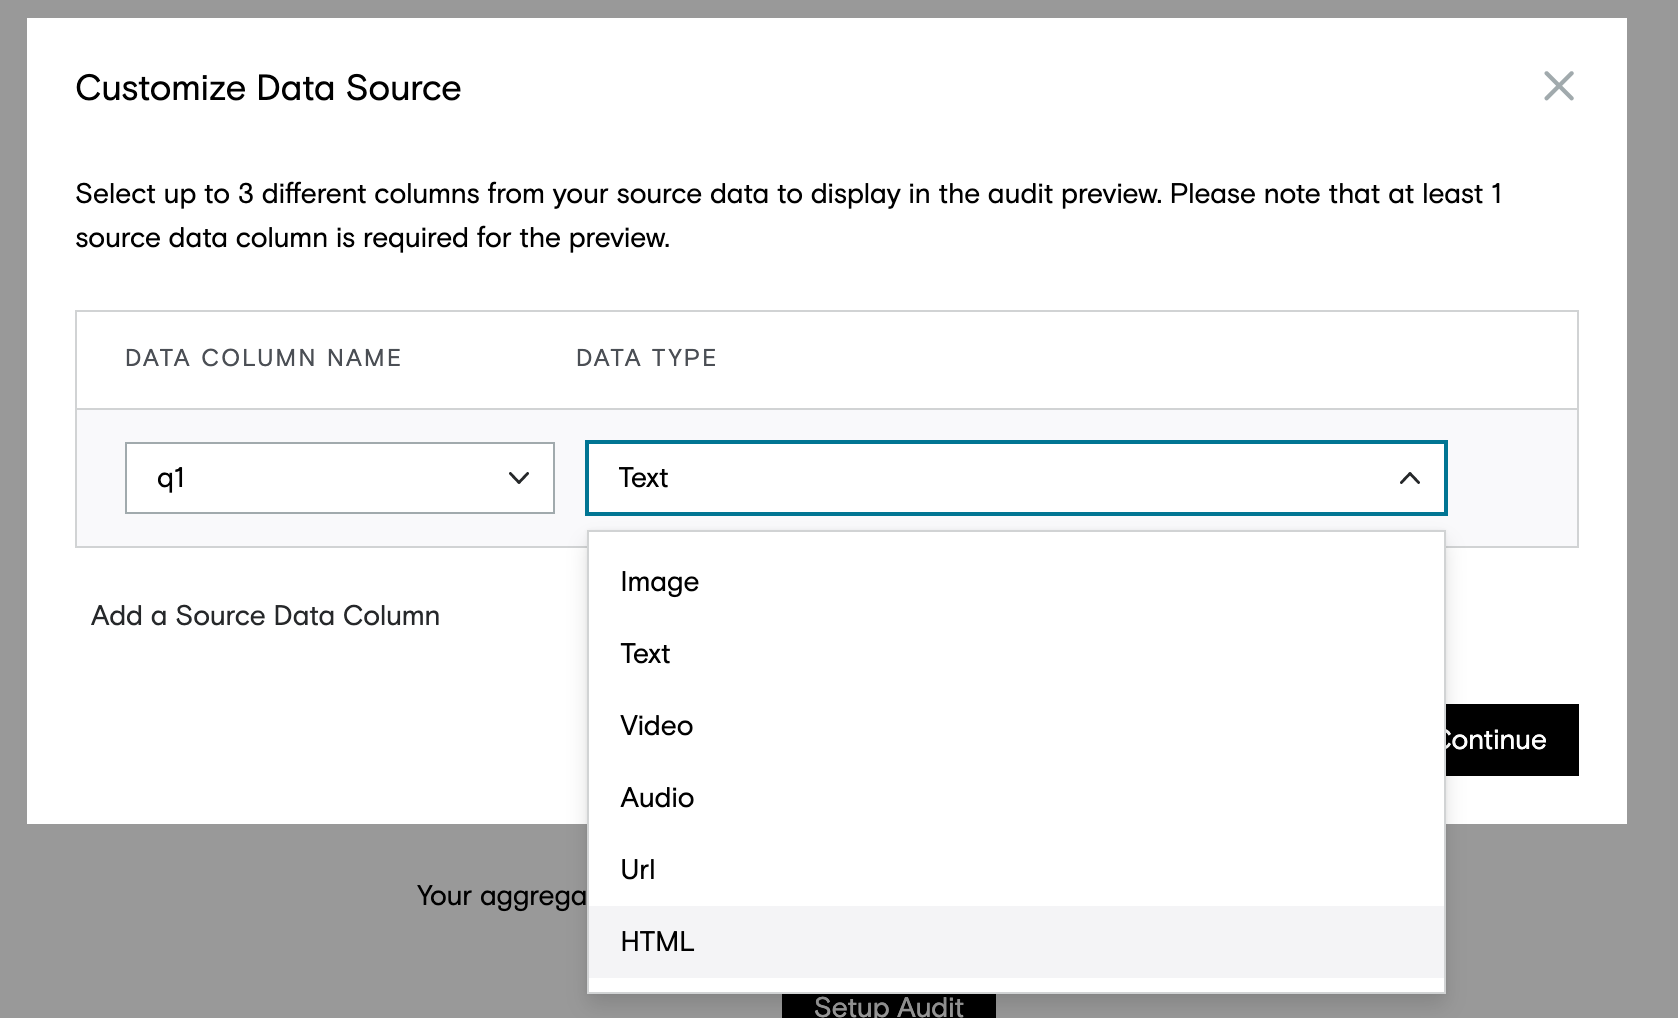Click the Customize Data Source title
This screenshot has height=1018, width=1678.
pos(268,88)
